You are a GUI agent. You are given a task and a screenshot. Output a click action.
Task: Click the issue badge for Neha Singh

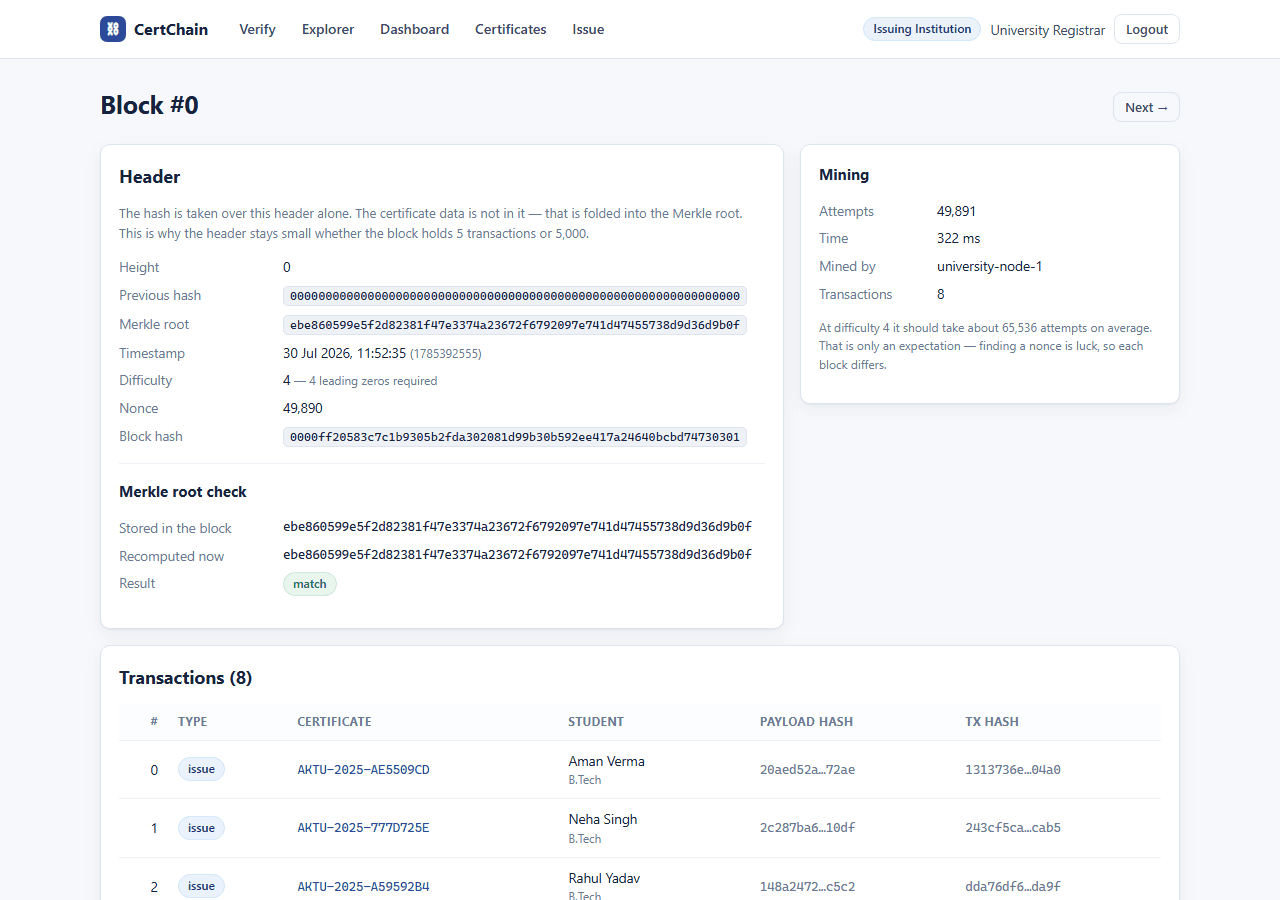(x=201, y=828)
